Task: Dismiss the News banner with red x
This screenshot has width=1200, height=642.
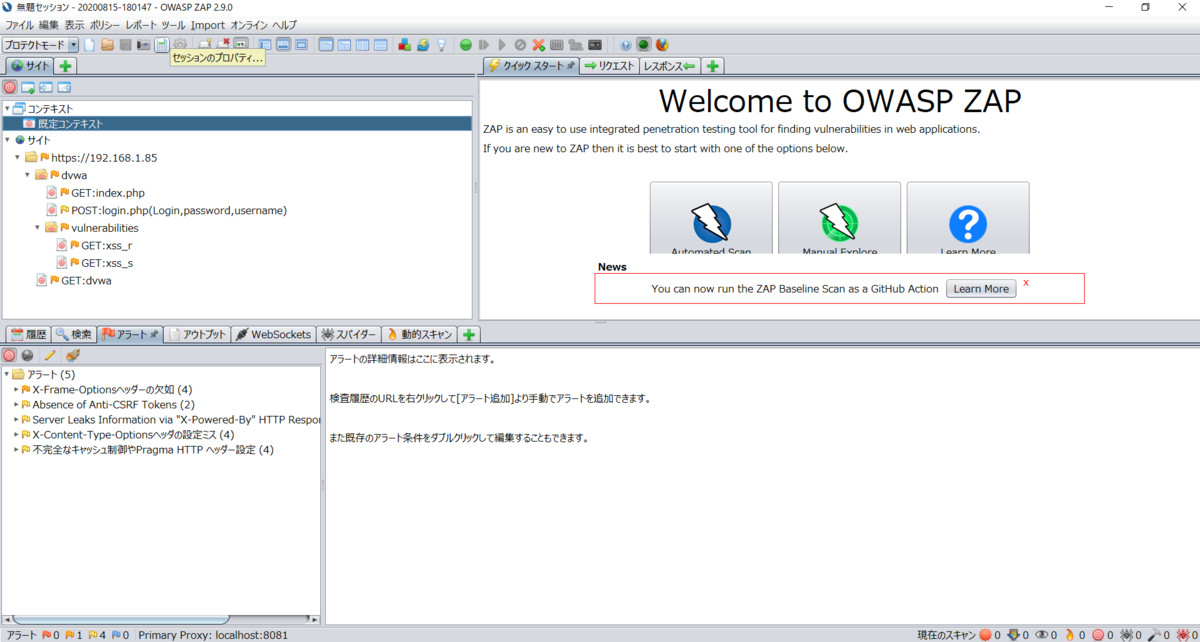Action: point(1026,283)
